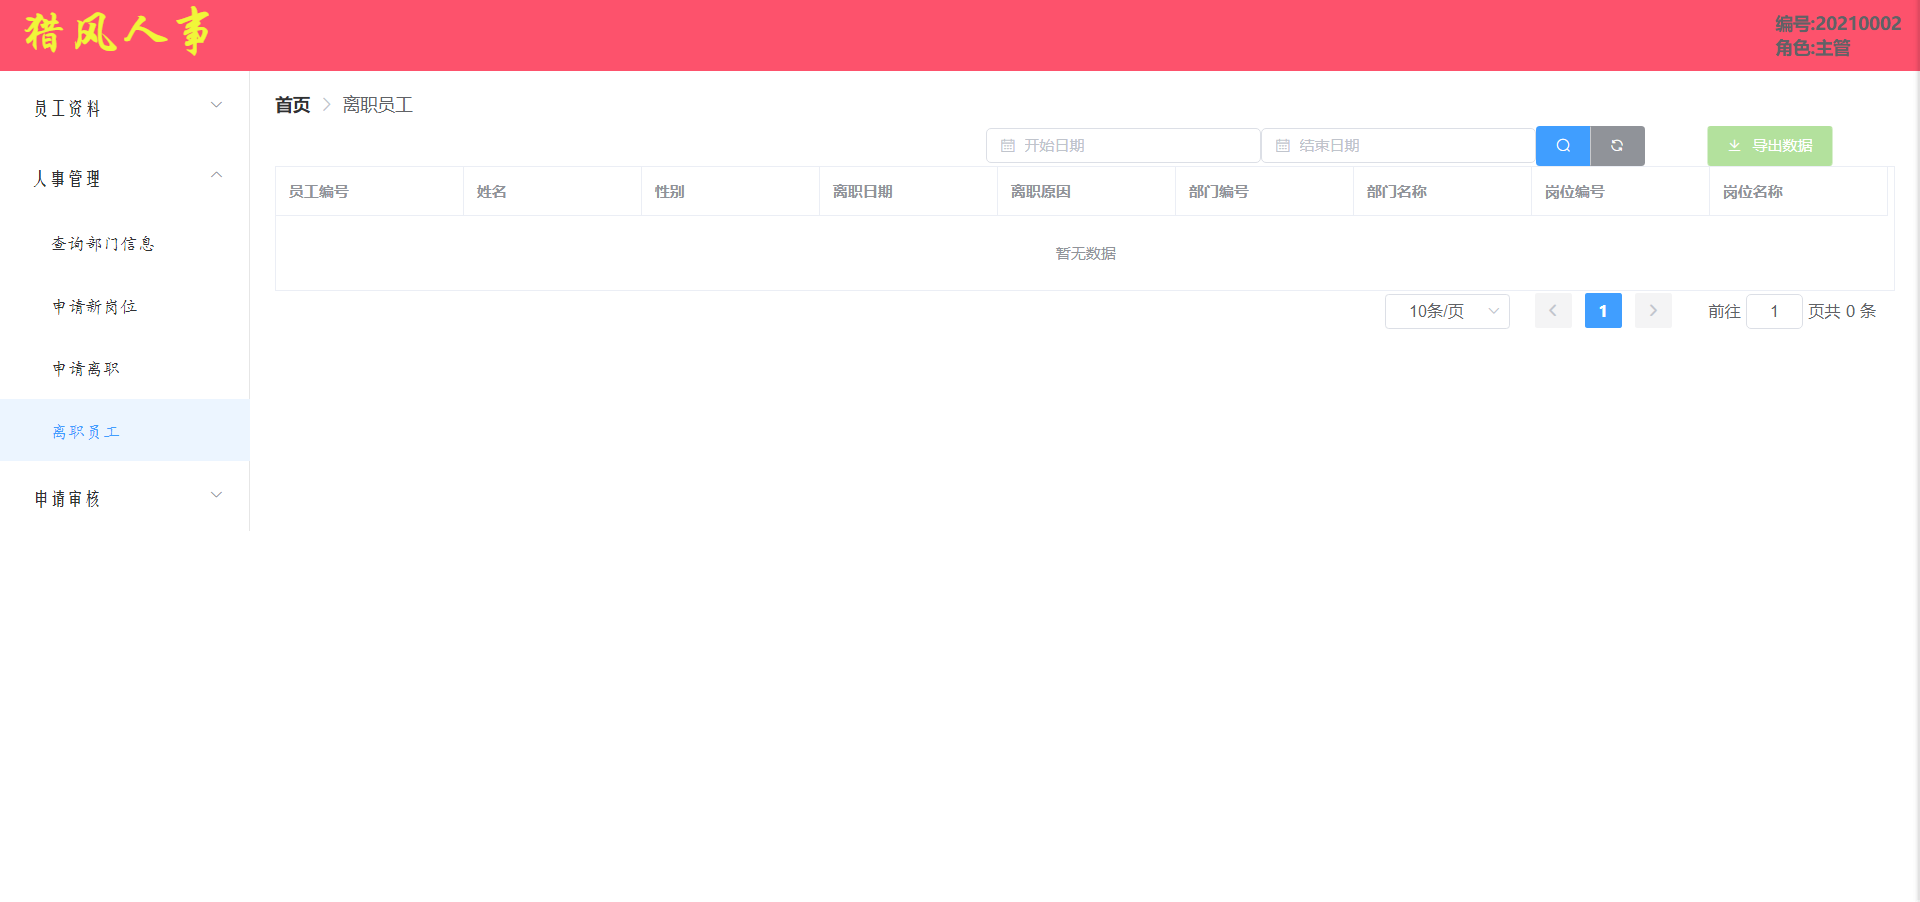Click the gray refresh/reset icon button
This screenshot has width=1920, height=902.
(x=1617, y=146)
